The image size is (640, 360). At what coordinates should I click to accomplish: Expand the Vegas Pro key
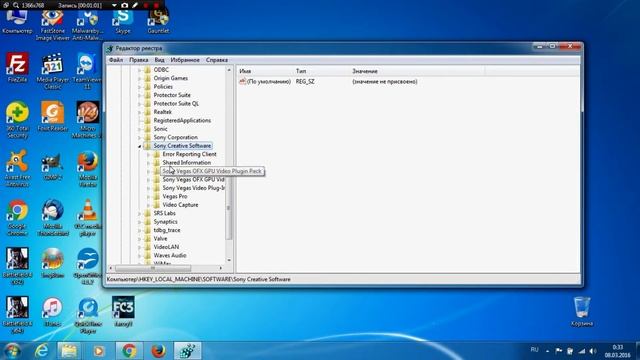coord(148,196)
